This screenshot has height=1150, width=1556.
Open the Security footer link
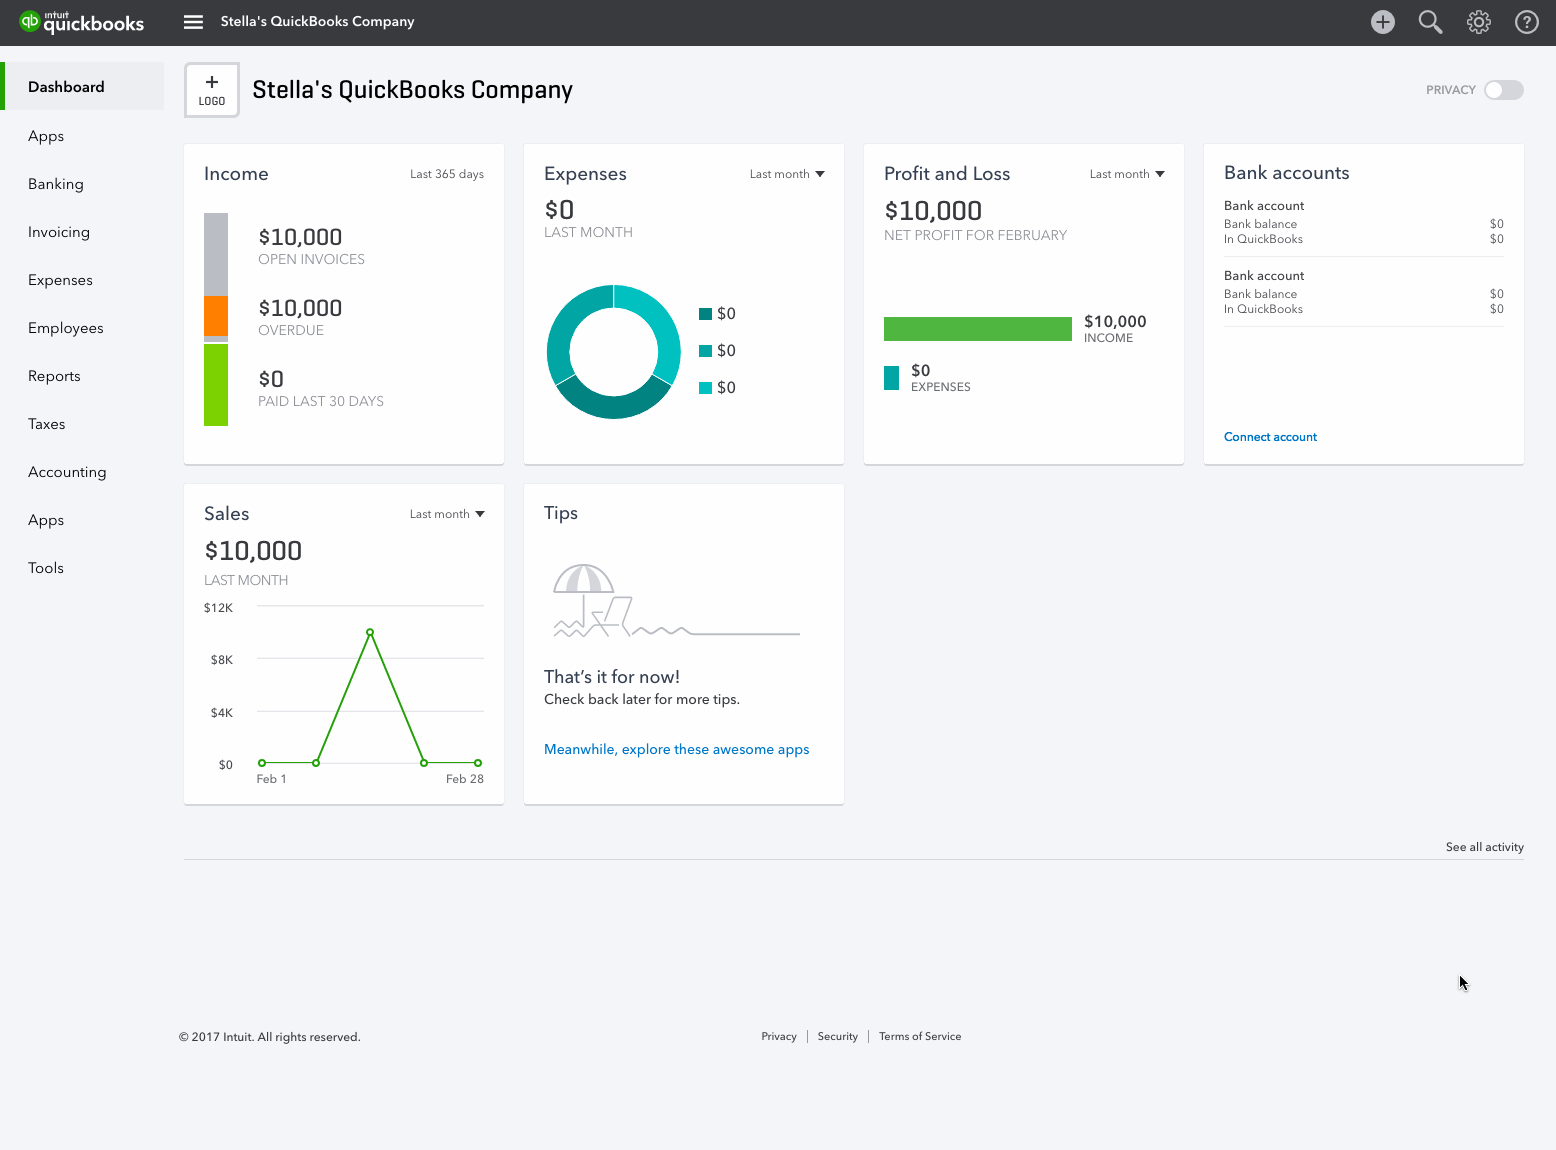pyautogui.click(x=838, y=1036)
